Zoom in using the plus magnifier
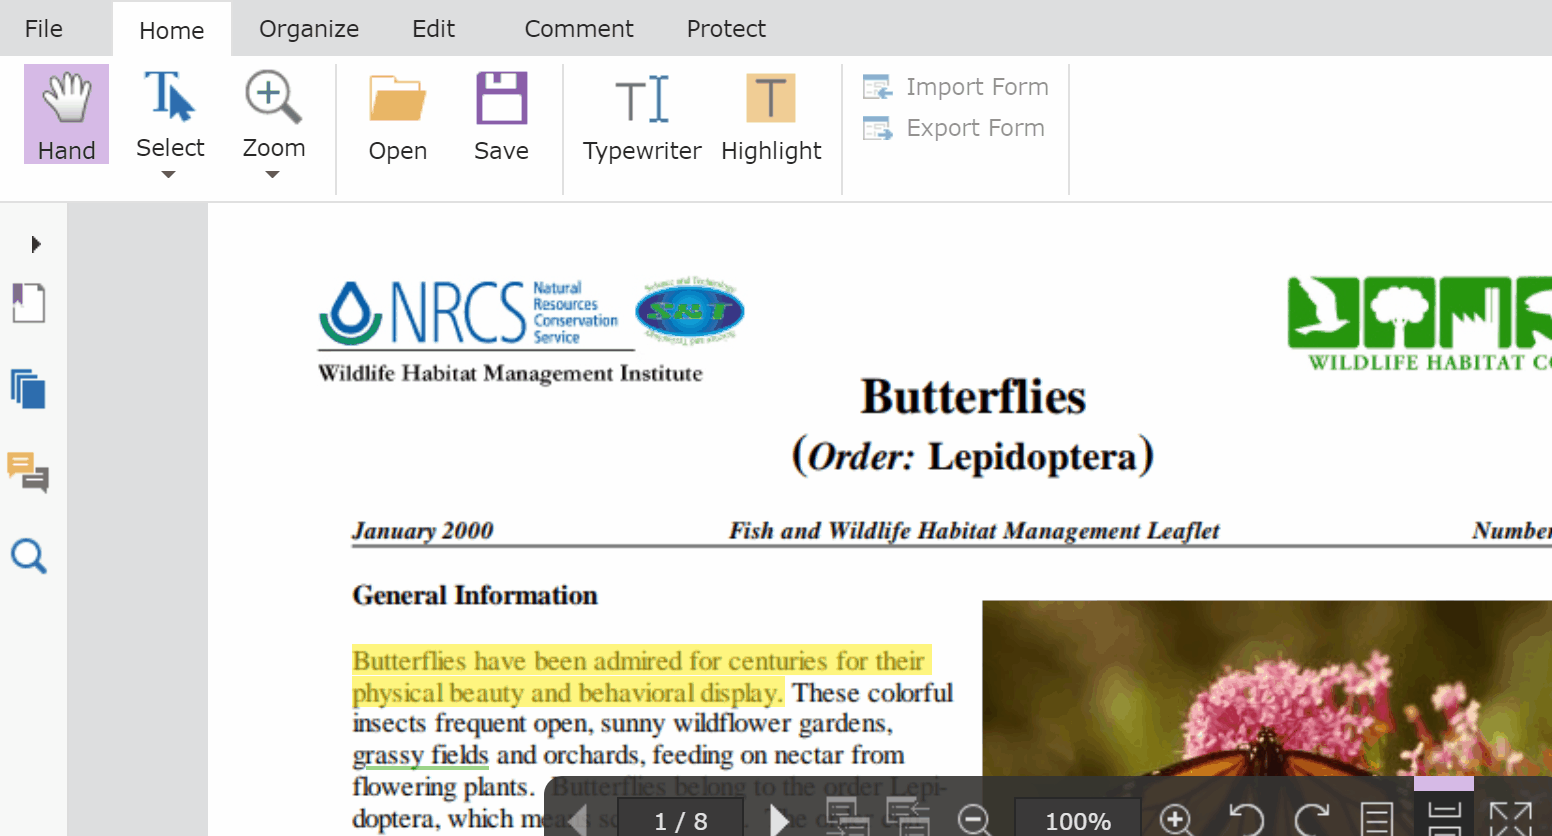 [1177, 820]
